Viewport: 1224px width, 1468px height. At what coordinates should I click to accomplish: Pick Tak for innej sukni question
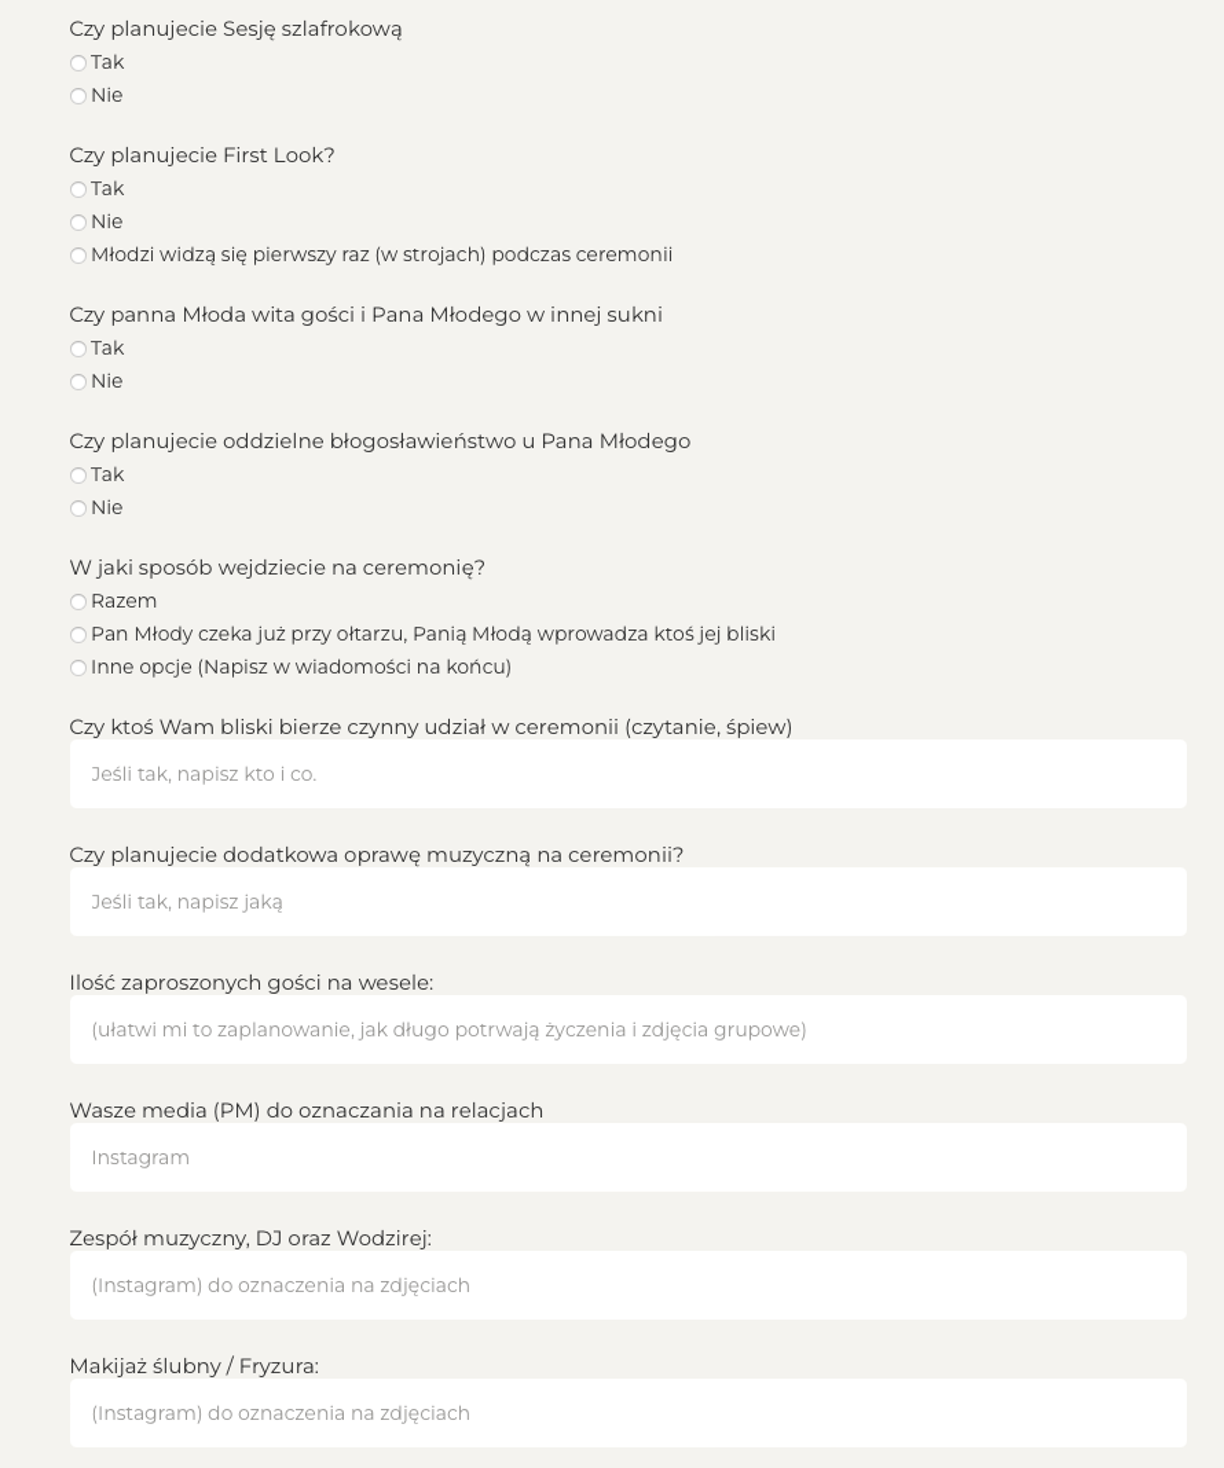click(x=78, y=349)
